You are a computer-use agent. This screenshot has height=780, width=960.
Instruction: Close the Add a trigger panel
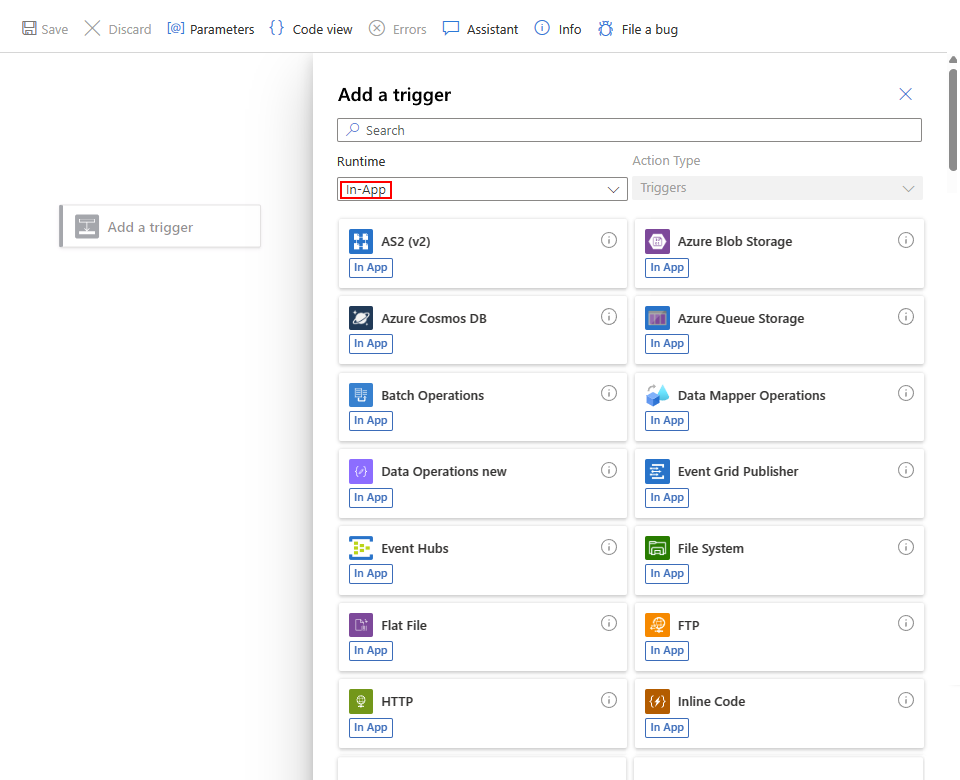pos(906,94)
